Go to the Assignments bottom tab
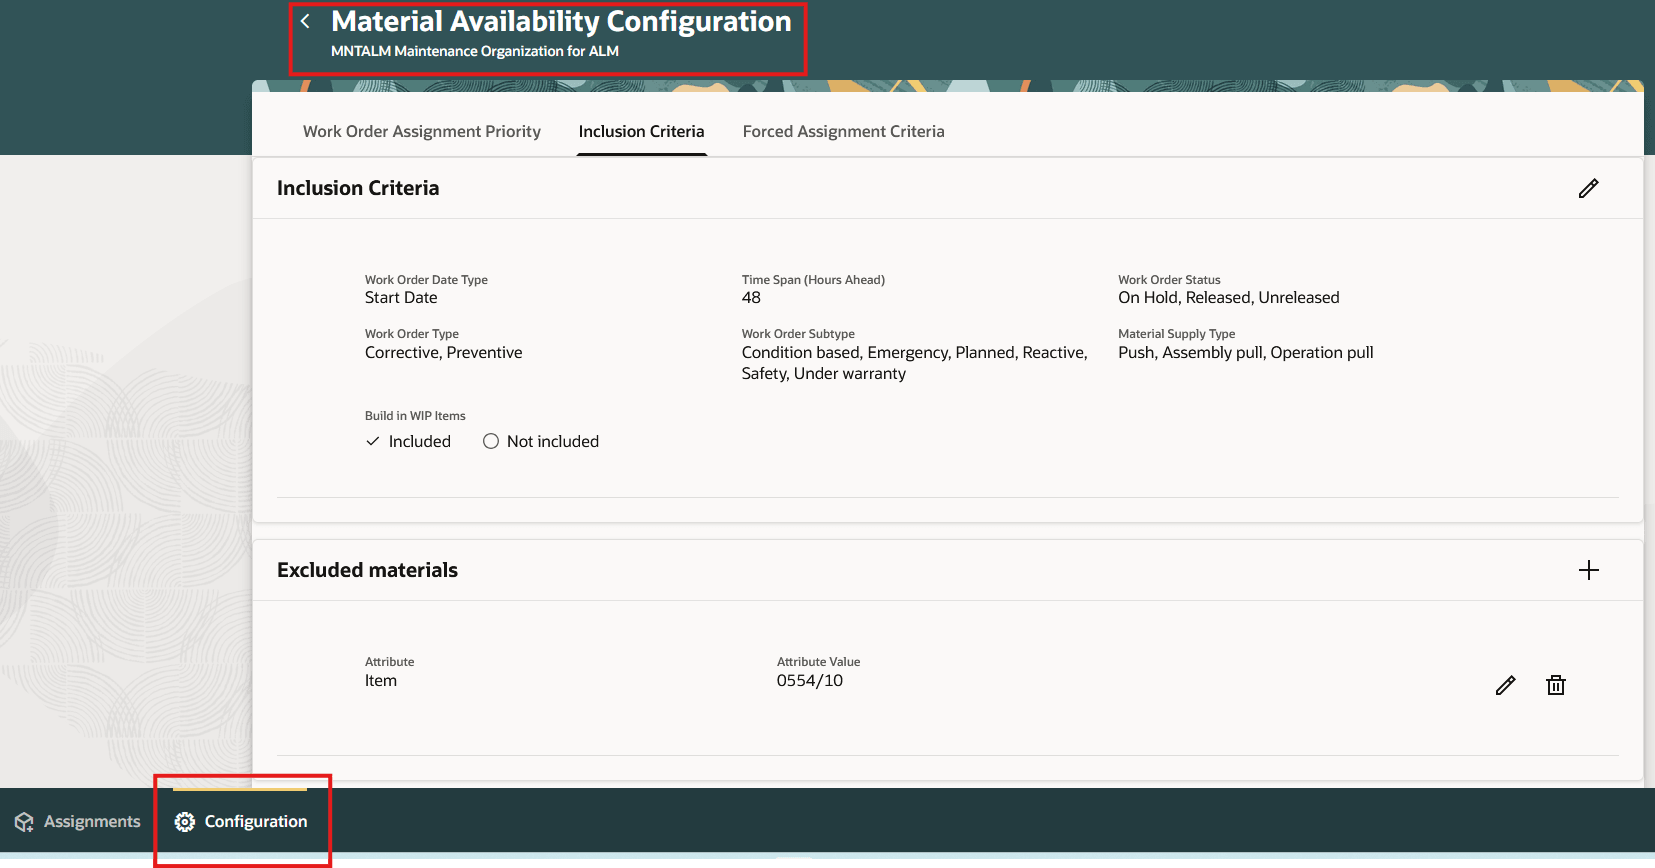This screenshot has width=1655, height=868. [x=78, y=822]
